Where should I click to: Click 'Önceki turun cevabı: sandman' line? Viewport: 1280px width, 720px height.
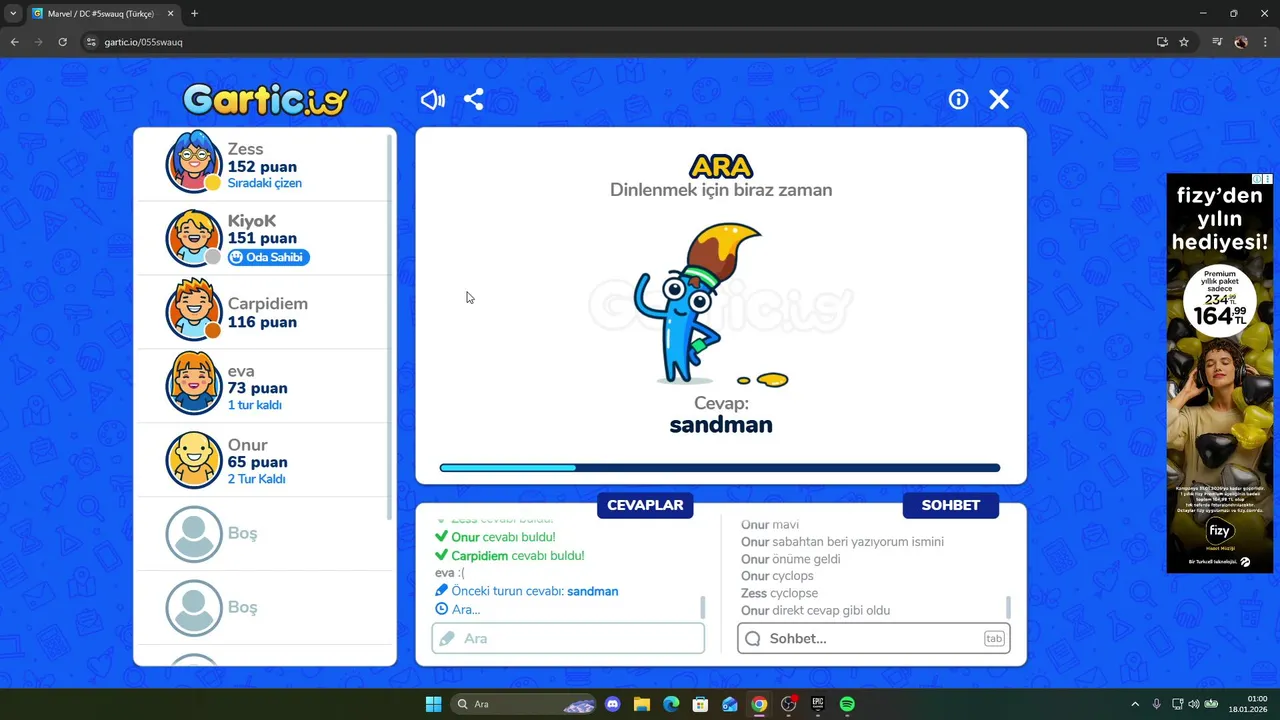527,591
